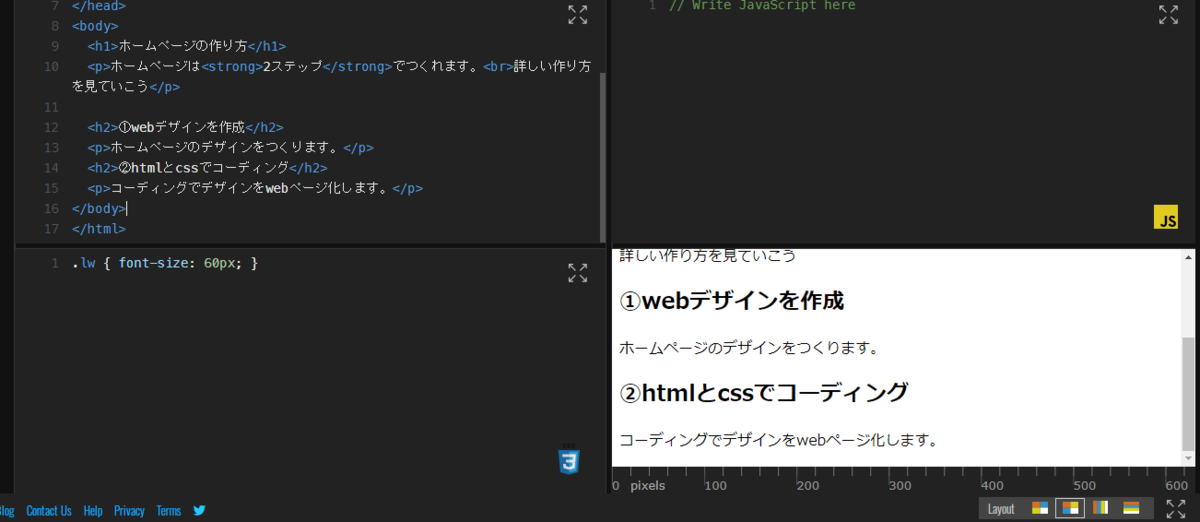The height and width of the screenshot is (522, 1200).
Task: Click the 'Layout' label in bottom bar
Action: pos(1001,509)
